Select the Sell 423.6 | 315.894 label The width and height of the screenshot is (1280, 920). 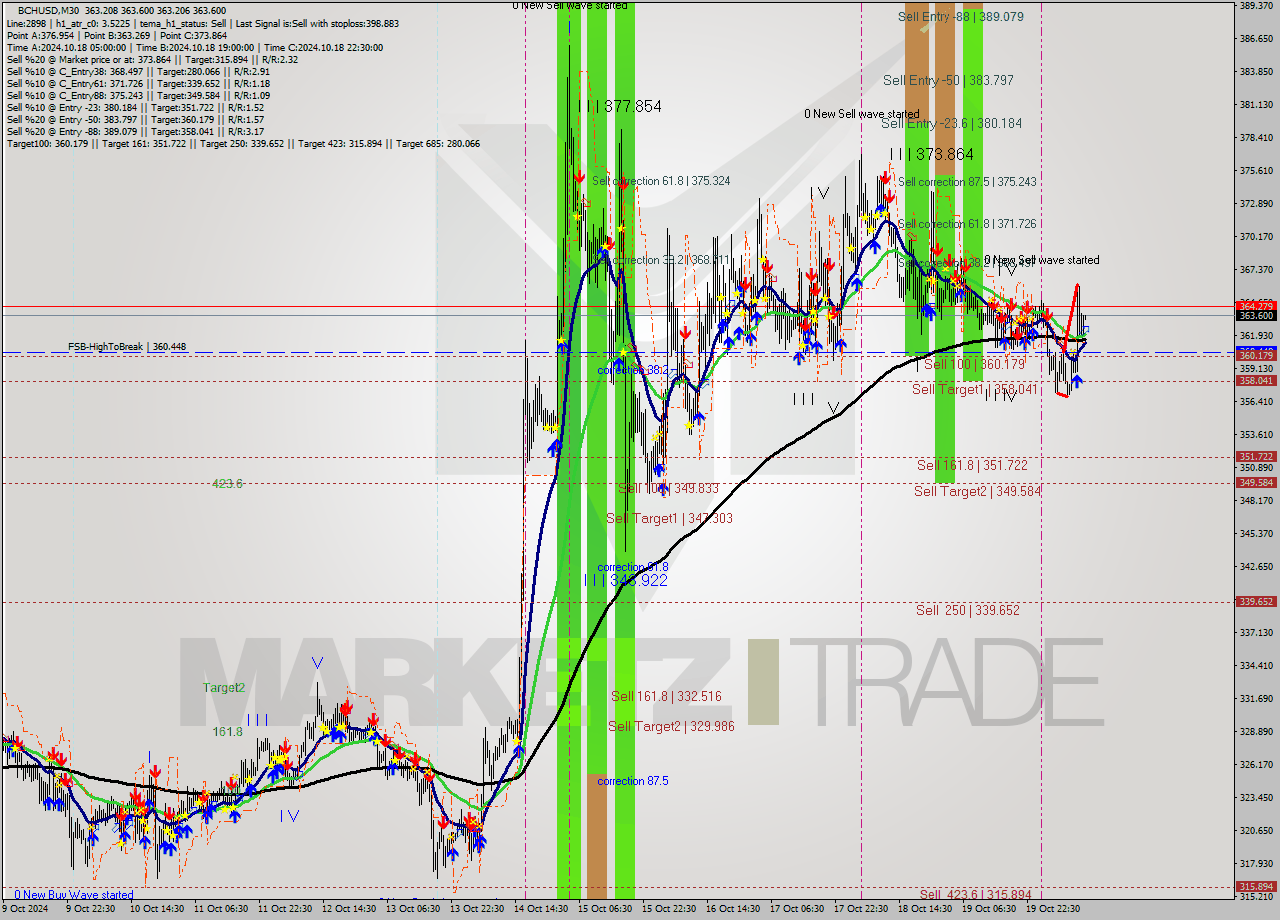coord(975,894)
